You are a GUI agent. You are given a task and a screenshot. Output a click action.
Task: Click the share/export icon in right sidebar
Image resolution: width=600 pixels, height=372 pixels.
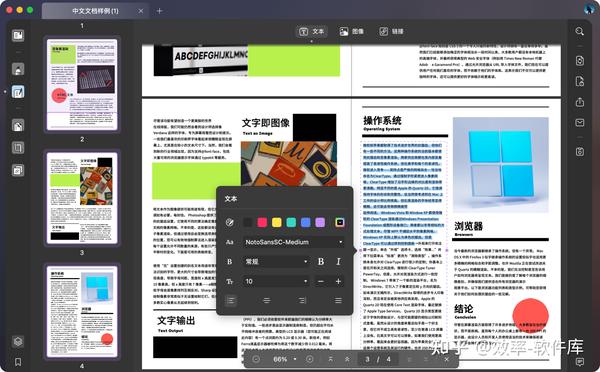(x=580, y=102)
